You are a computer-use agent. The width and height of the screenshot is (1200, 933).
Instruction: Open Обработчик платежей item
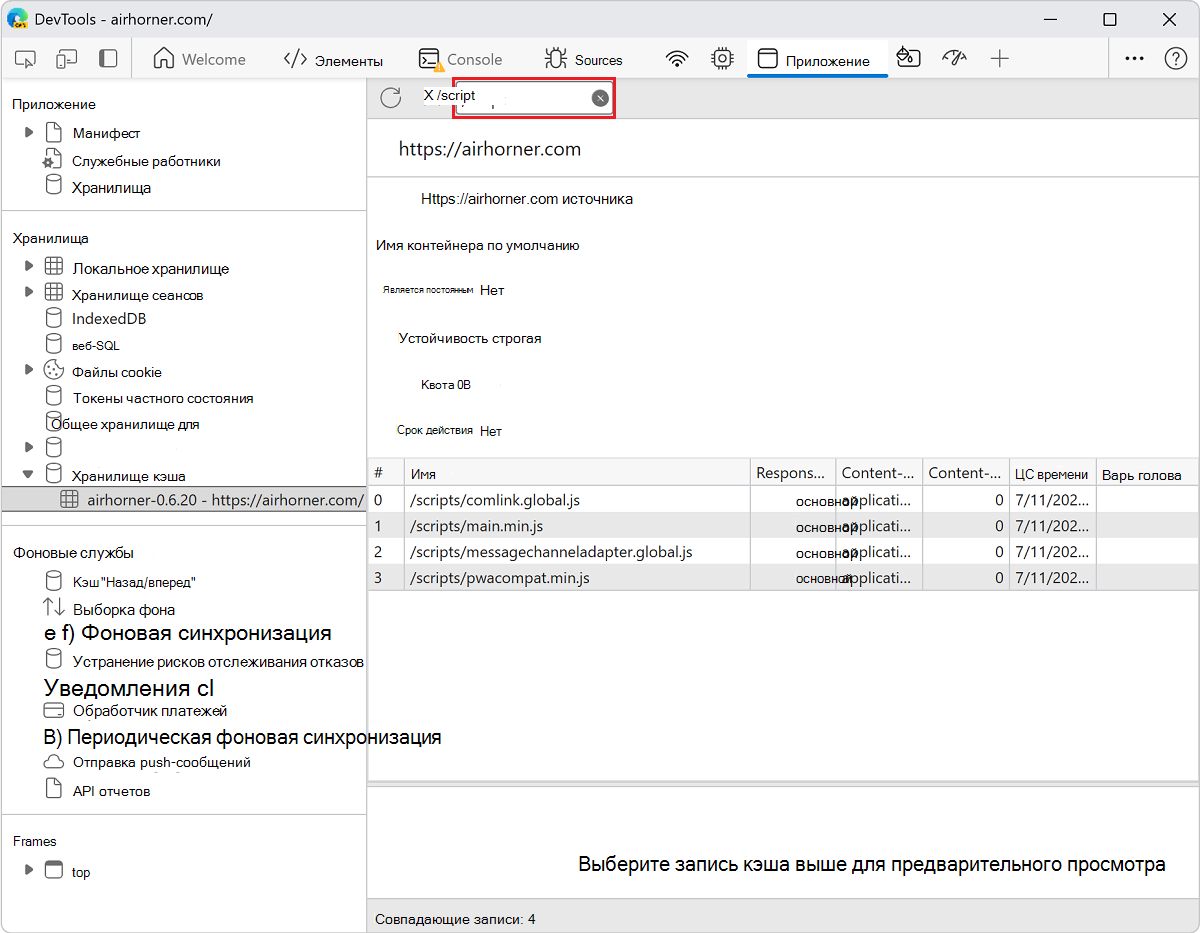tap(150, 711)
